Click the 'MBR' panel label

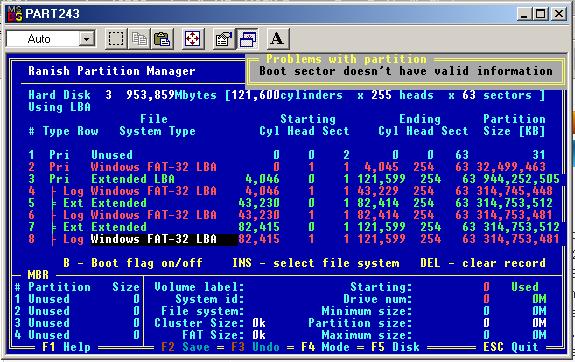pyautogui.click(x=38, y=275)
